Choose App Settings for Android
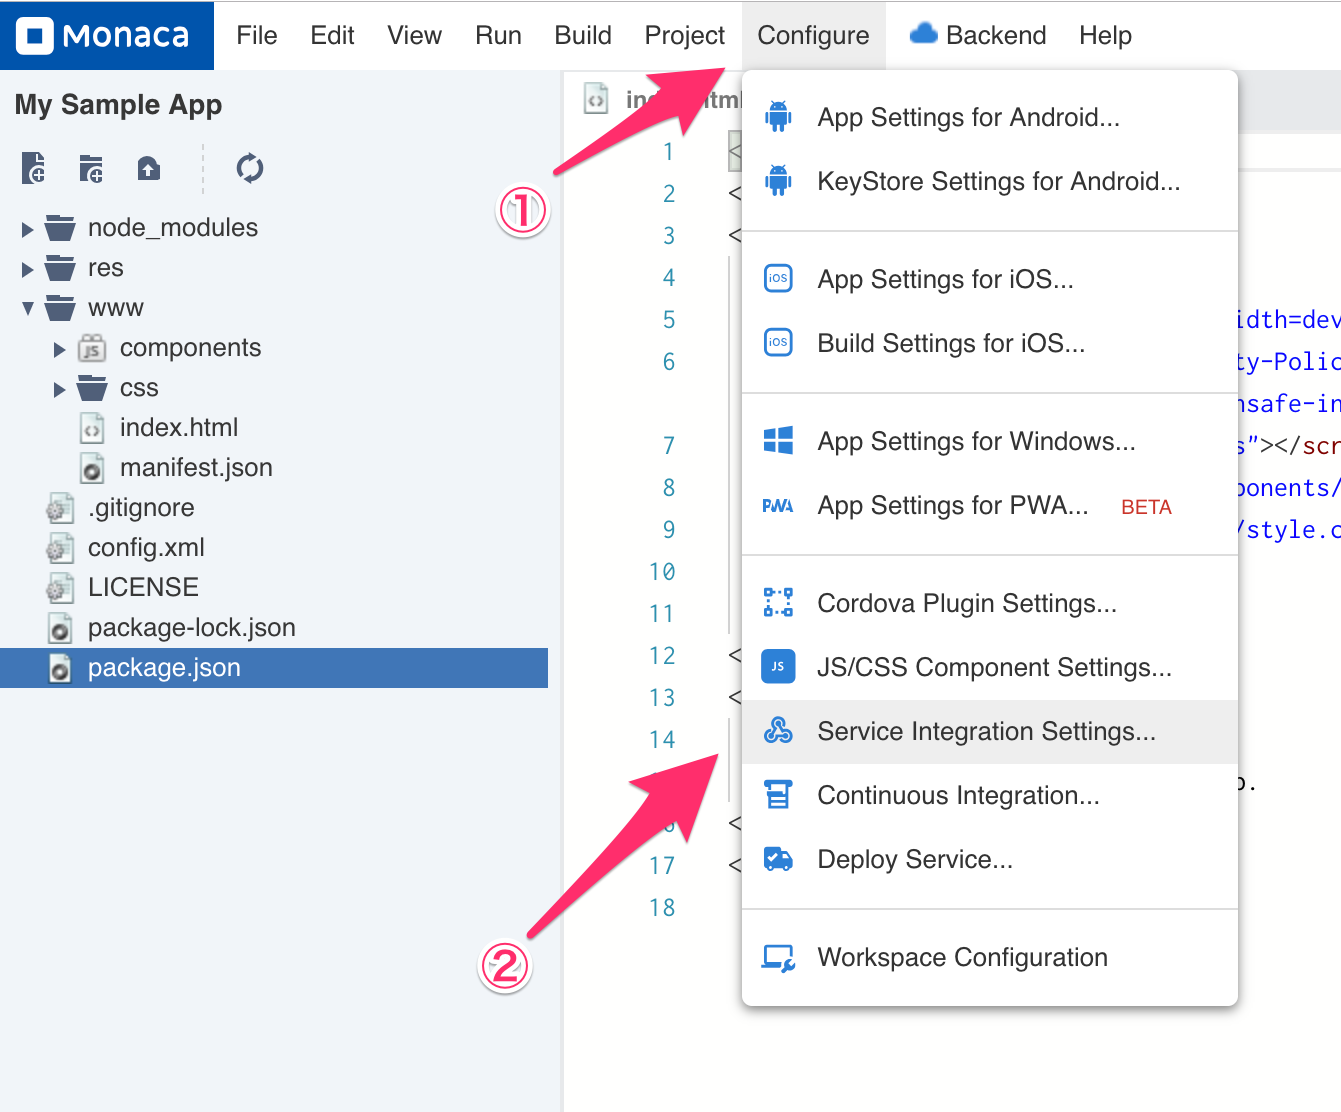Viewport: 1341px width, 1112px height. click(x=990, y=117)
